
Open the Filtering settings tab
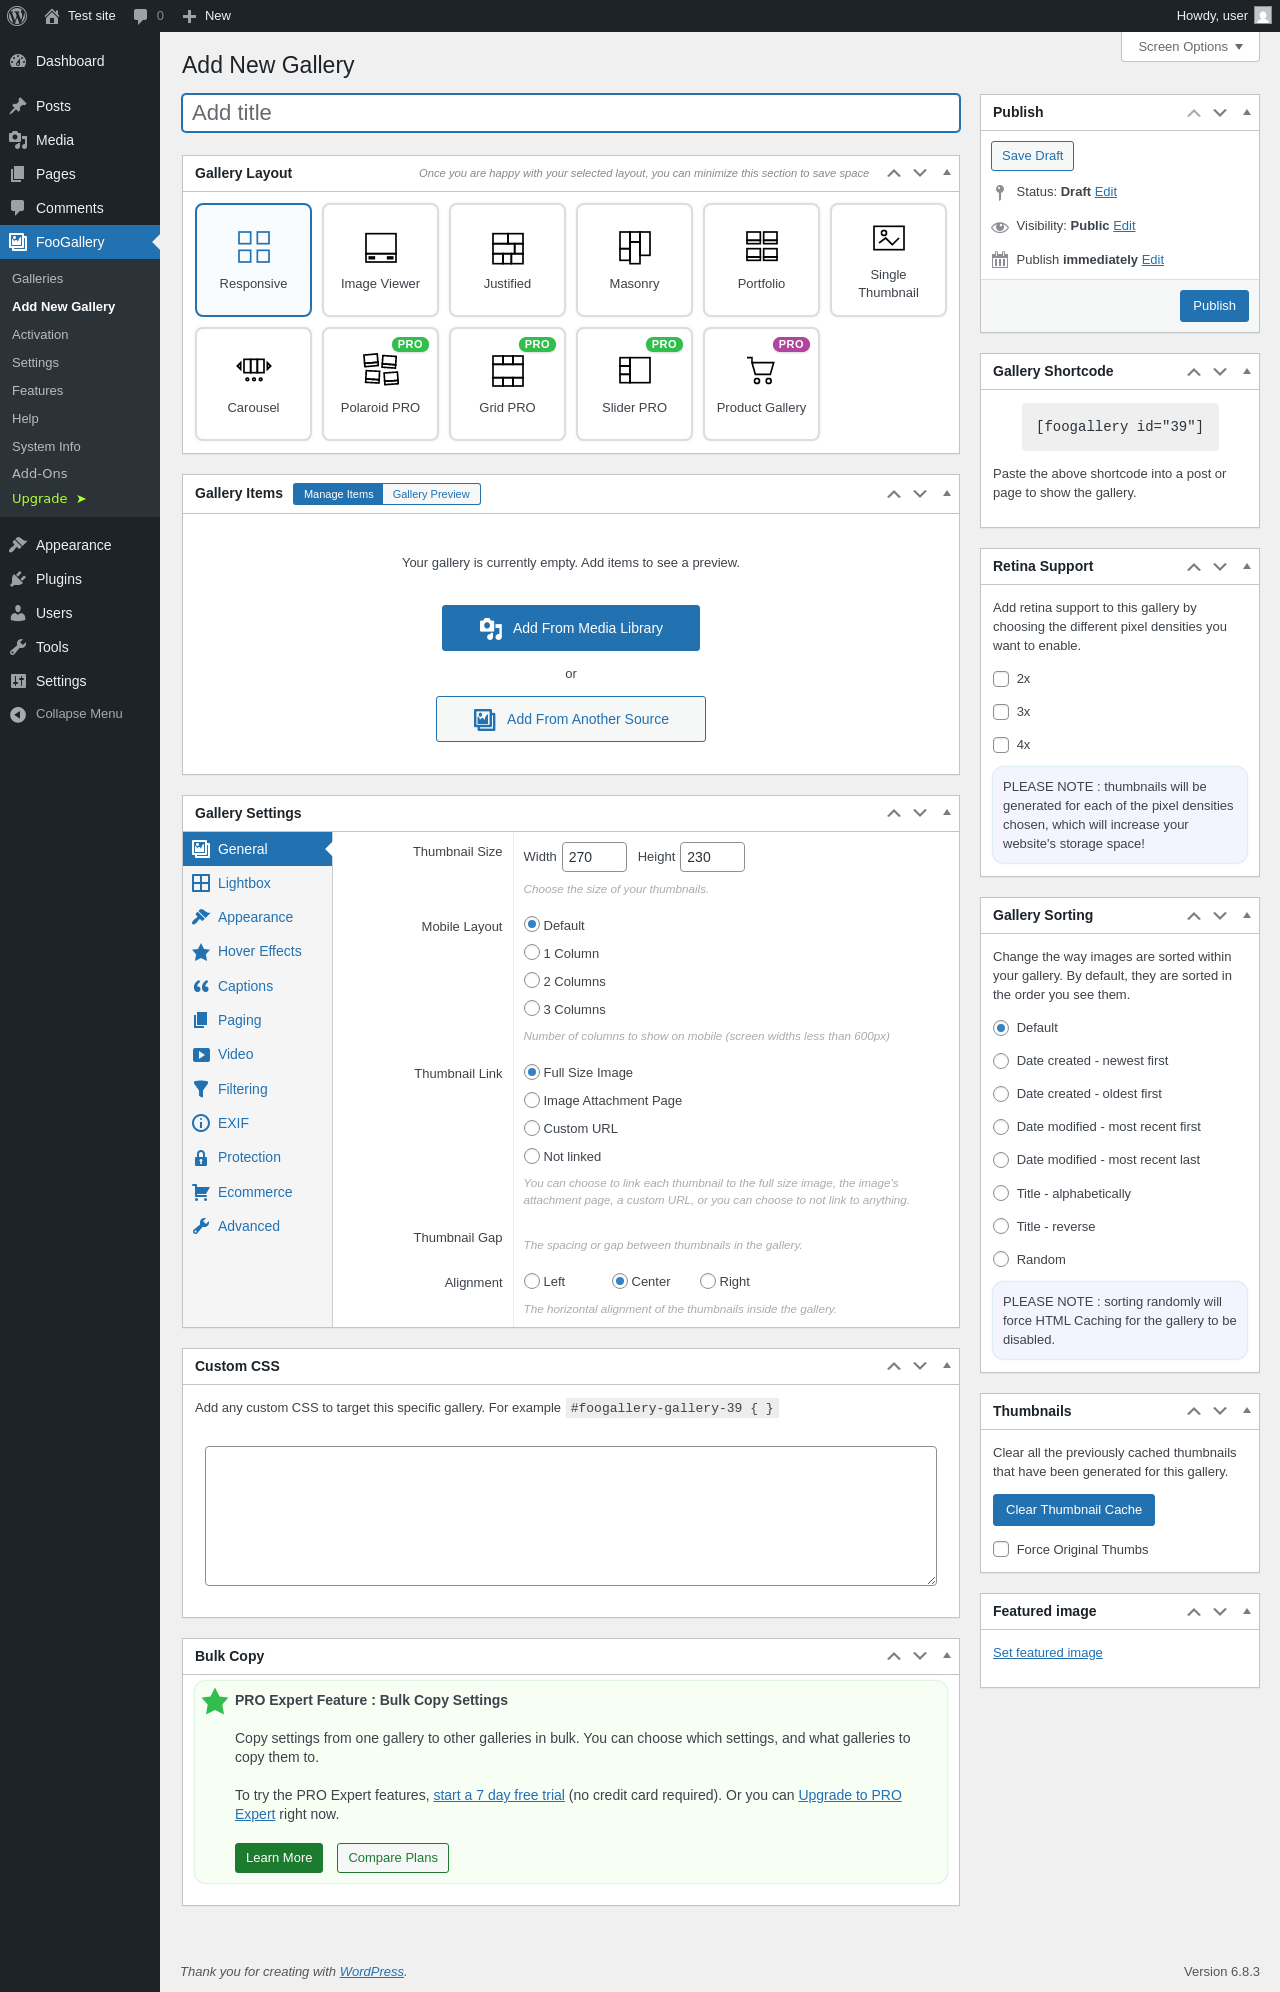pos(257,1089)
